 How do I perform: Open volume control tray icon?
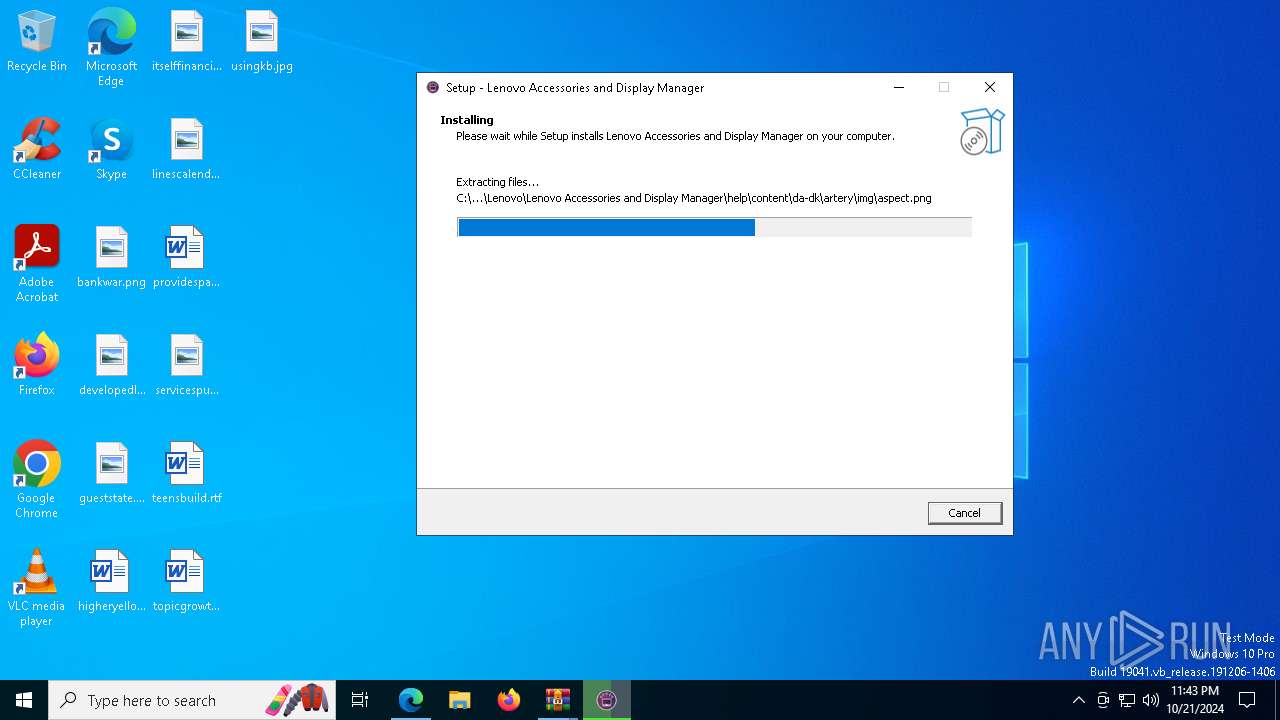click(x=1151, y=700)
